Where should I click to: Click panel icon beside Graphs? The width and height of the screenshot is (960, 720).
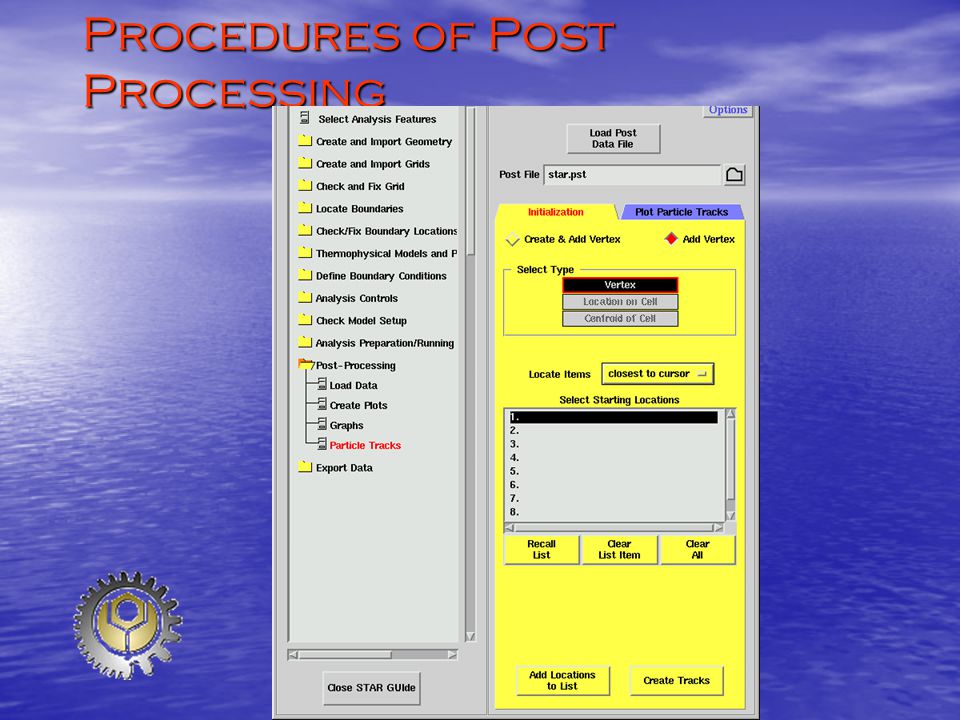coord(322,424)
